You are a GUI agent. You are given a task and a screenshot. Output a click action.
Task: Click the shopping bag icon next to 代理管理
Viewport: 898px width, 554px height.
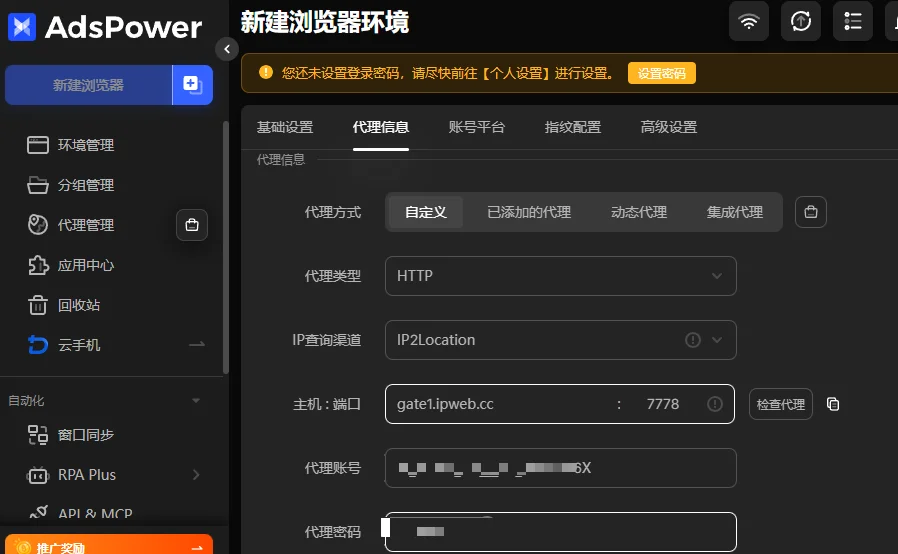(x=192, y=225)
